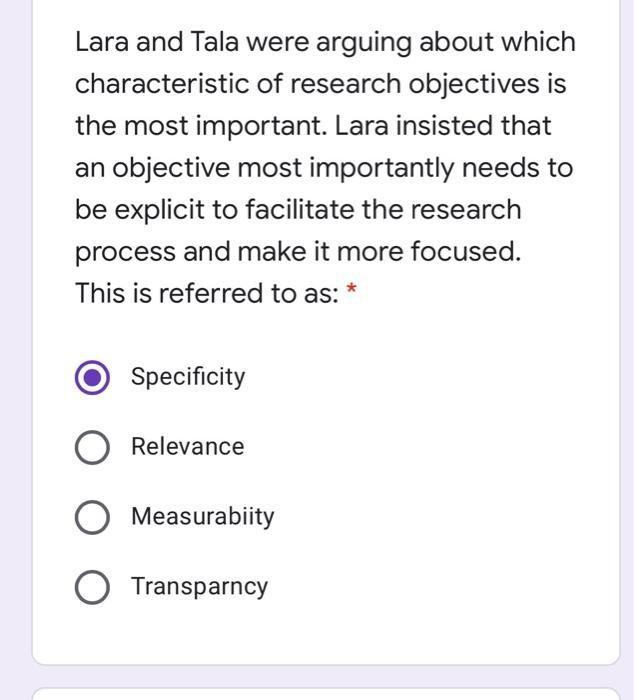Click the line "process and make it more focused."
Viewport: 635px width, 700px height.
298,252
